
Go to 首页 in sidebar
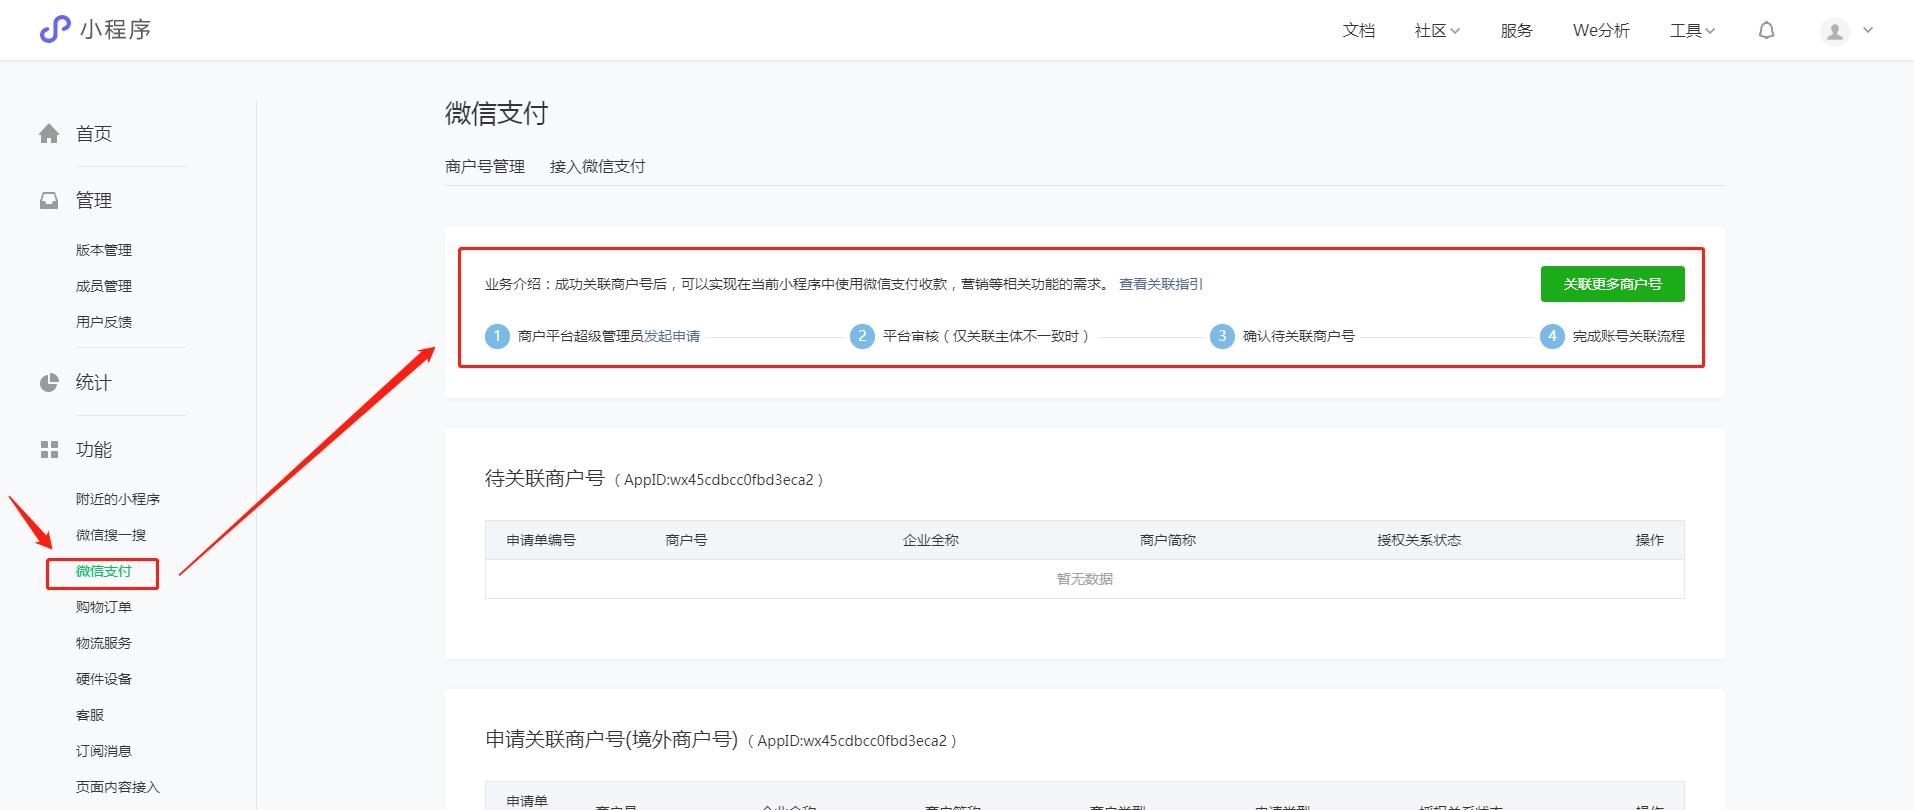click(94, 133)
